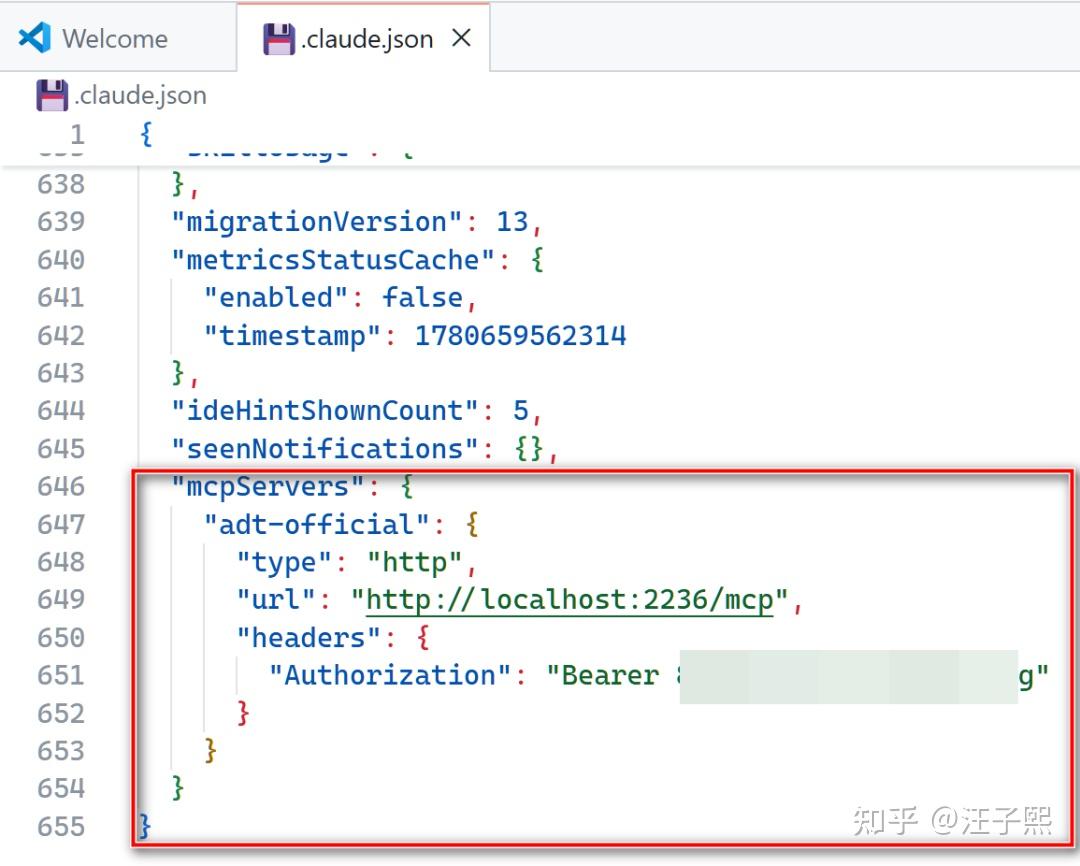This screenshot has height=866, width=1080.
Task: Click the false value on line 641
Action: [422, 298]
